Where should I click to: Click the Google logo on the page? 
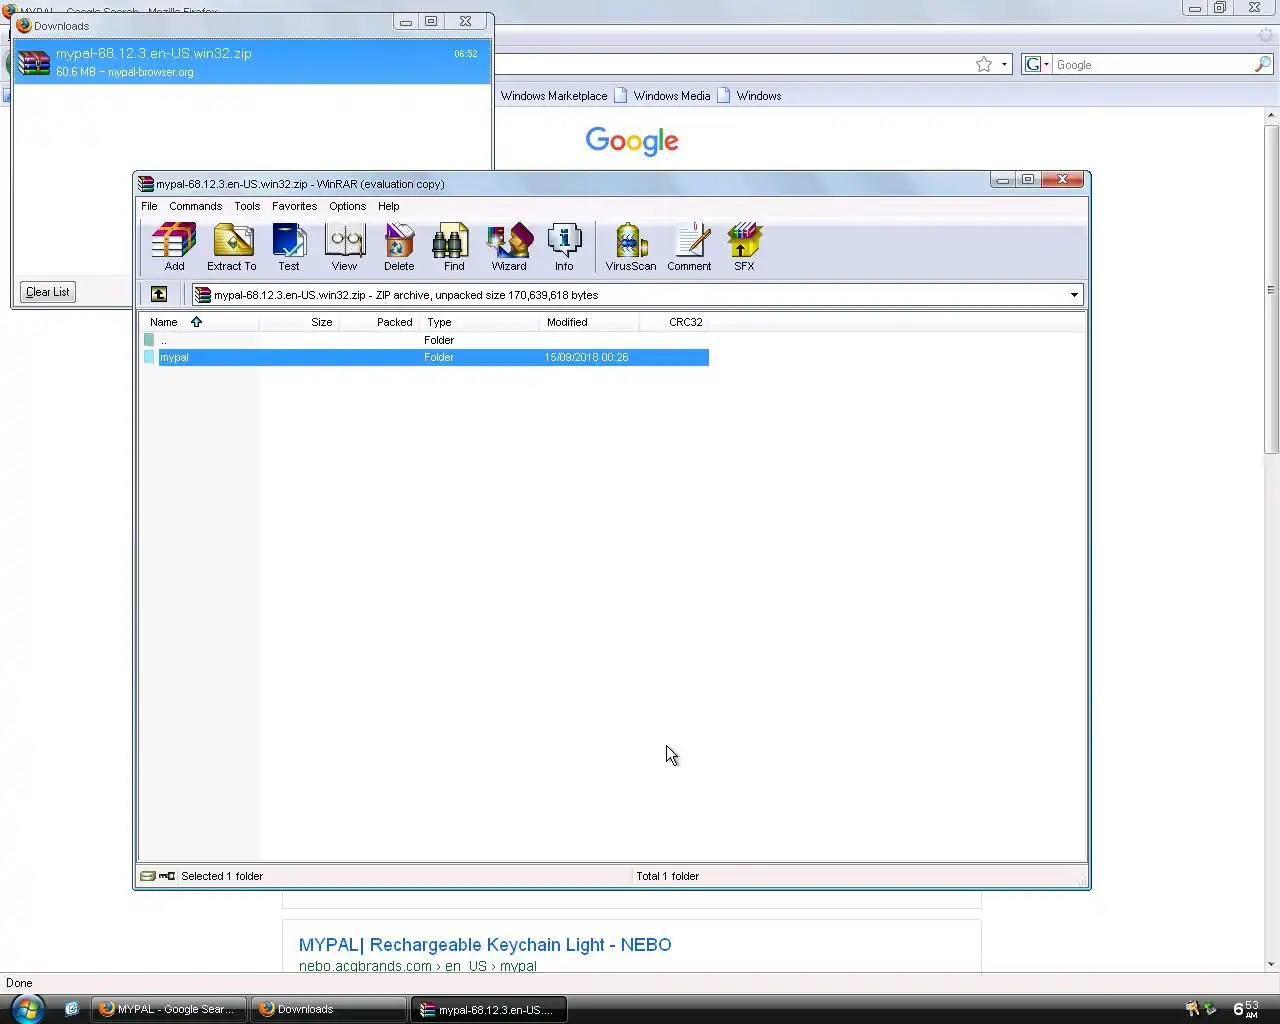(632, 141)
